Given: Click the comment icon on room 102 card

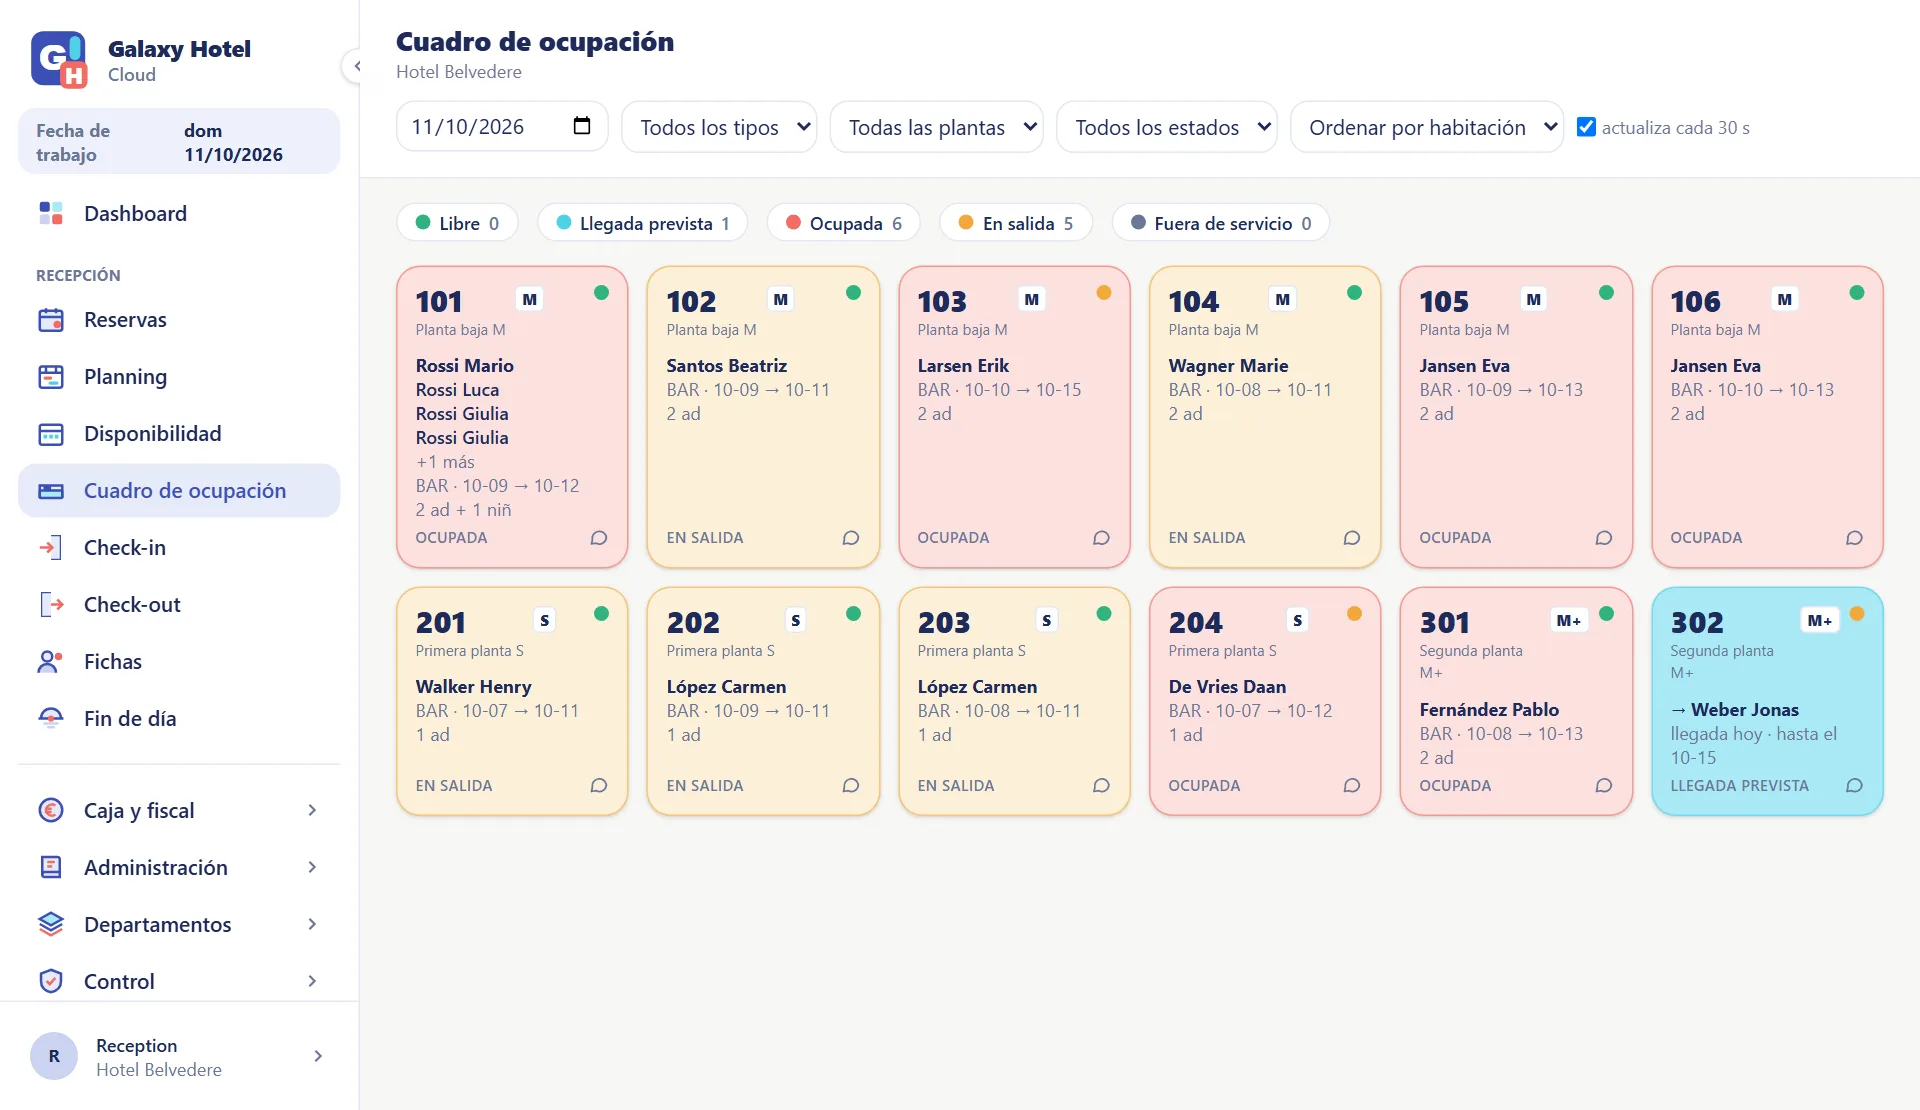Looking at the screenshot, I should (x=851, y=538).
